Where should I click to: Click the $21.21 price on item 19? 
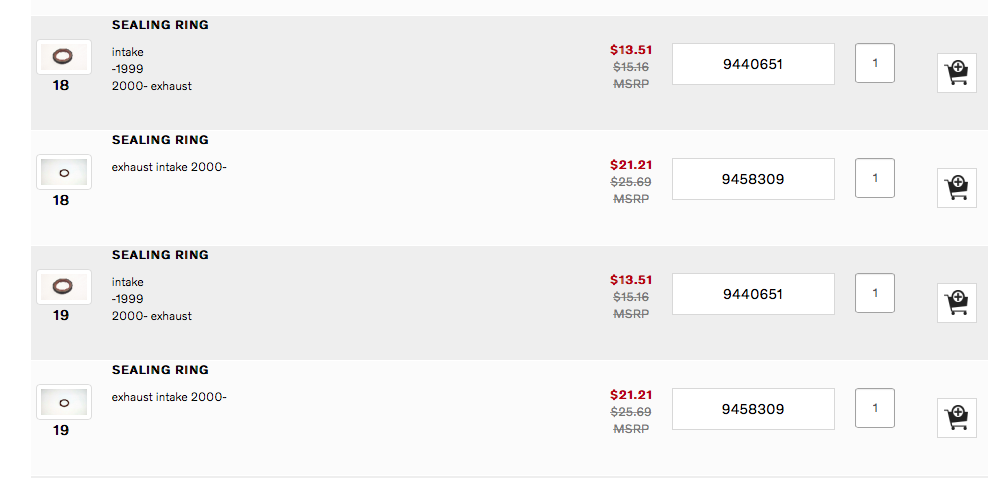tap(631, 395)
